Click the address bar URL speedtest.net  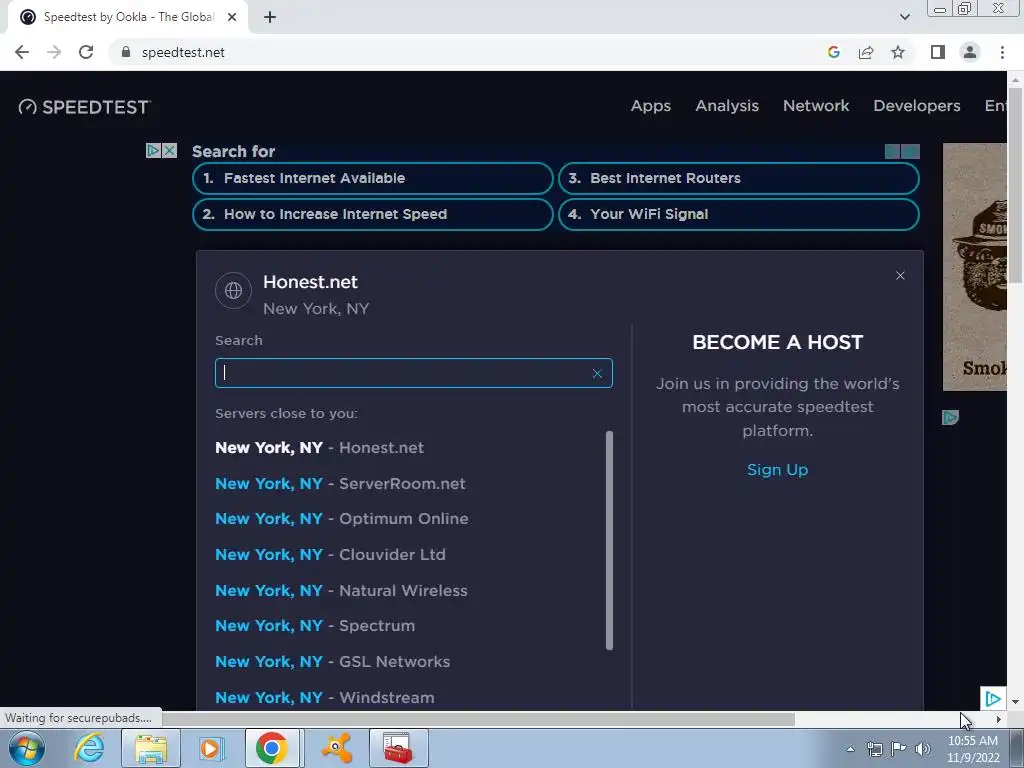183,52
